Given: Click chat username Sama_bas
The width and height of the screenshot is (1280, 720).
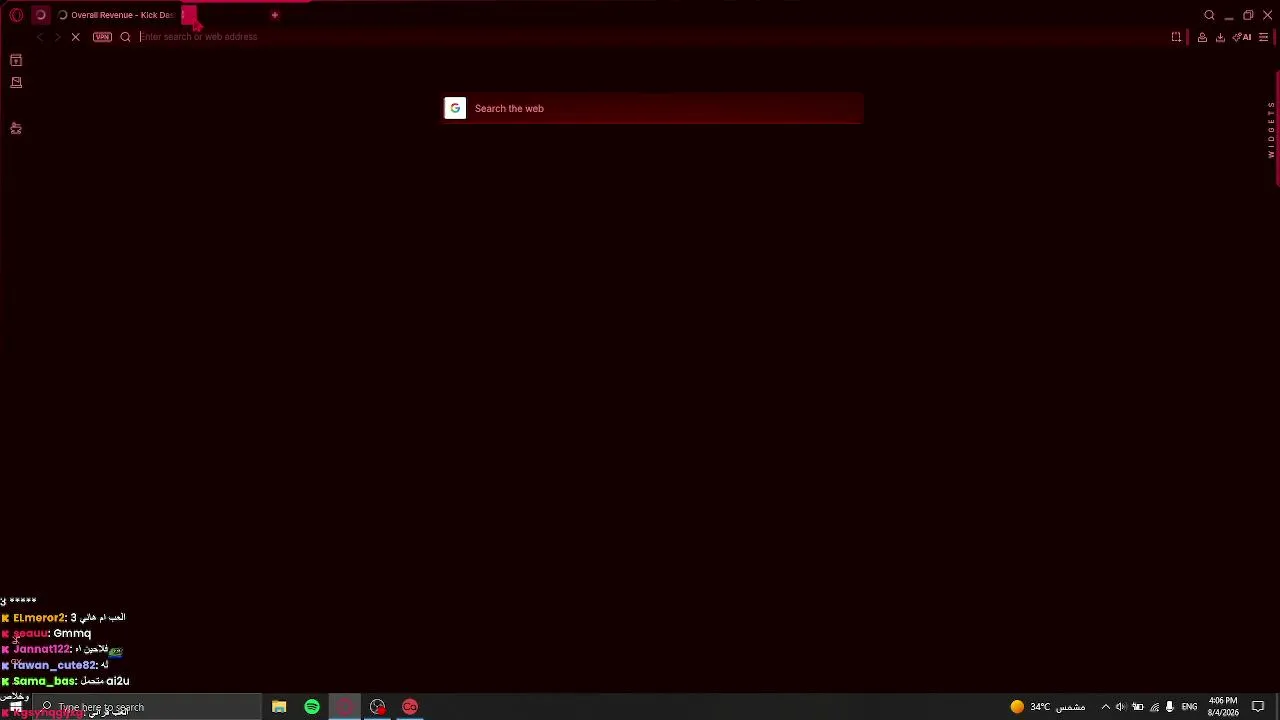Looking at the screenshot, I should pos(44,682).
